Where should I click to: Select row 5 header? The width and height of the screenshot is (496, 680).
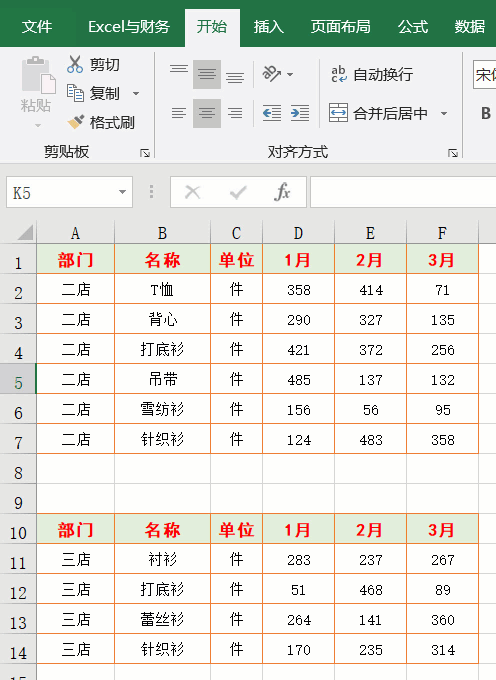click(x=18, y=379)
